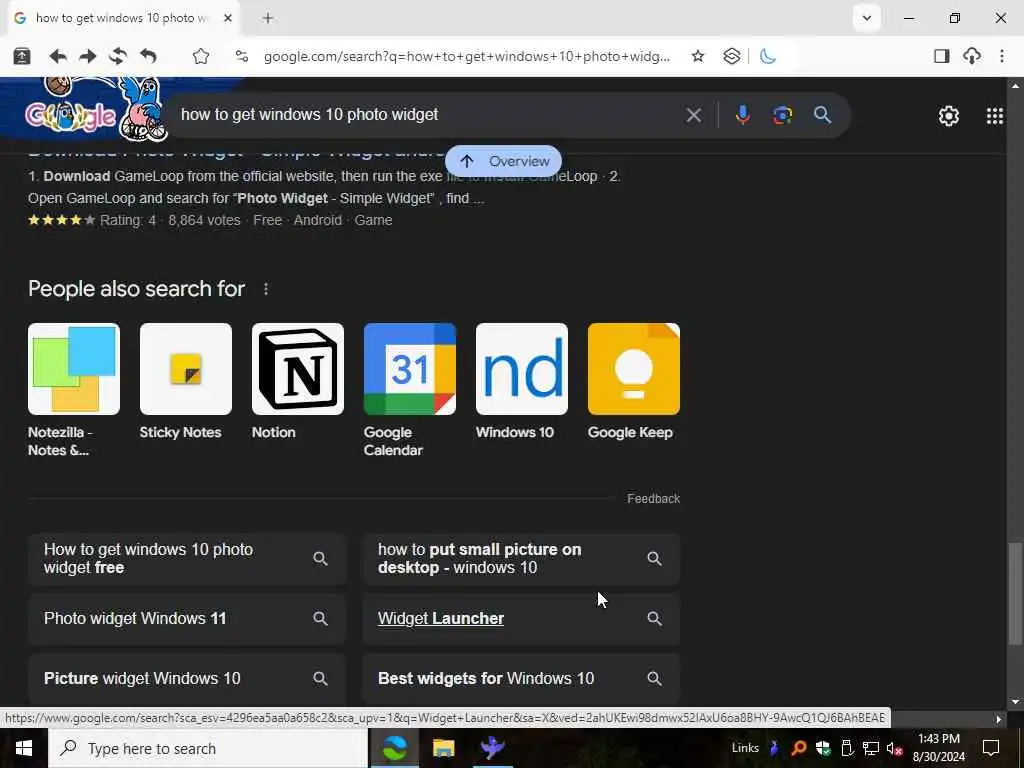Search 'How to get windows 10 photo widget free'
This screenshot has width=1024, height=768.
tap(187, 558)
